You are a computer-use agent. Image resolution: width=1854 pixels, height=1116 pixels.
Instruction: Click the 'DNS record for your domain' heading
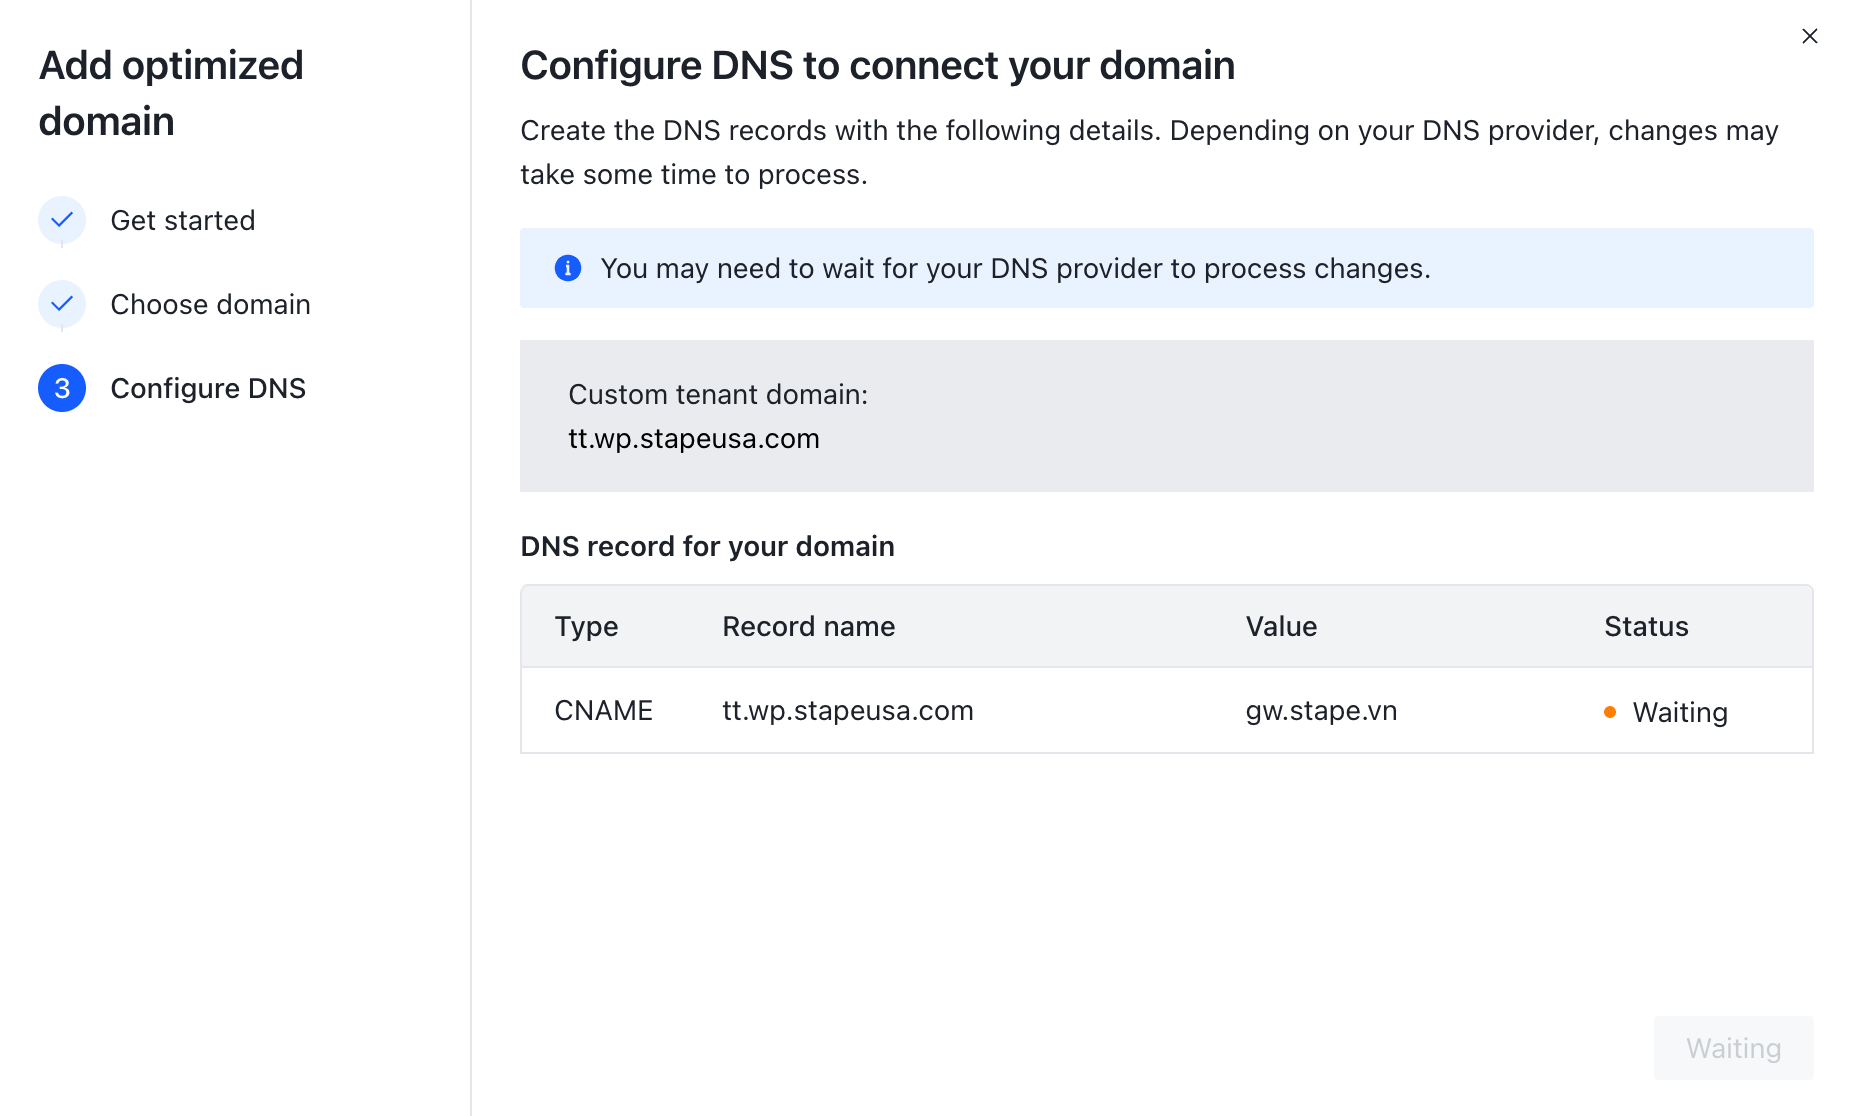708,546
